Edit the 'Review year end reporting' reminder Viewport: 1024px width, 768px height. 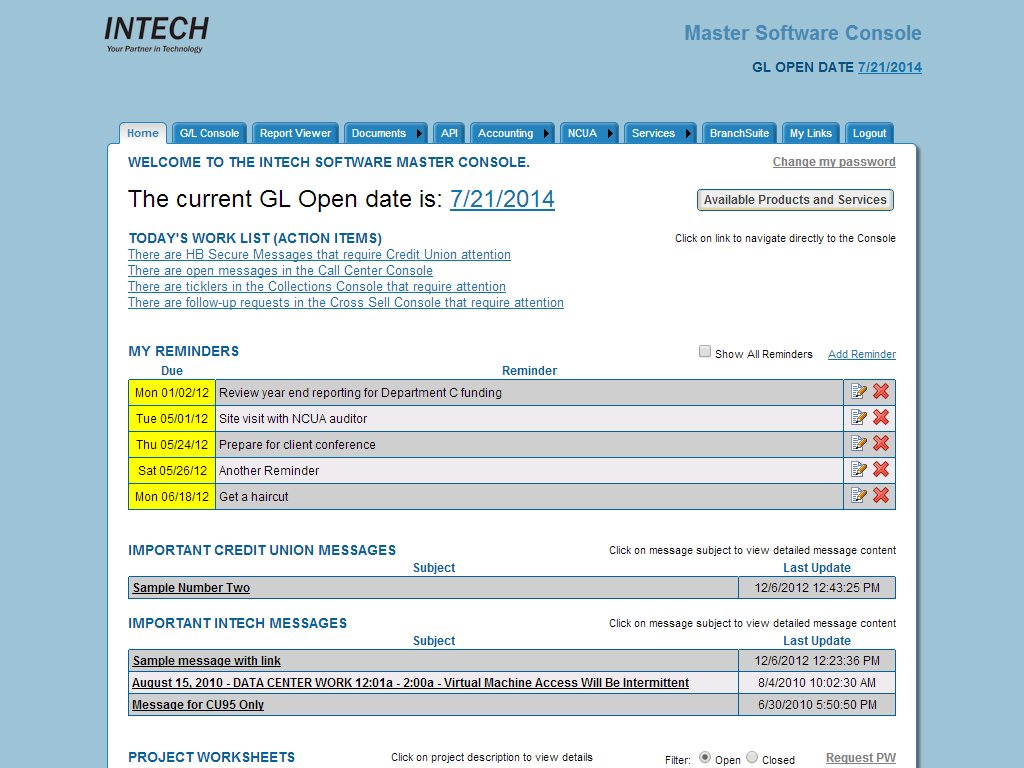click(858, 392)
